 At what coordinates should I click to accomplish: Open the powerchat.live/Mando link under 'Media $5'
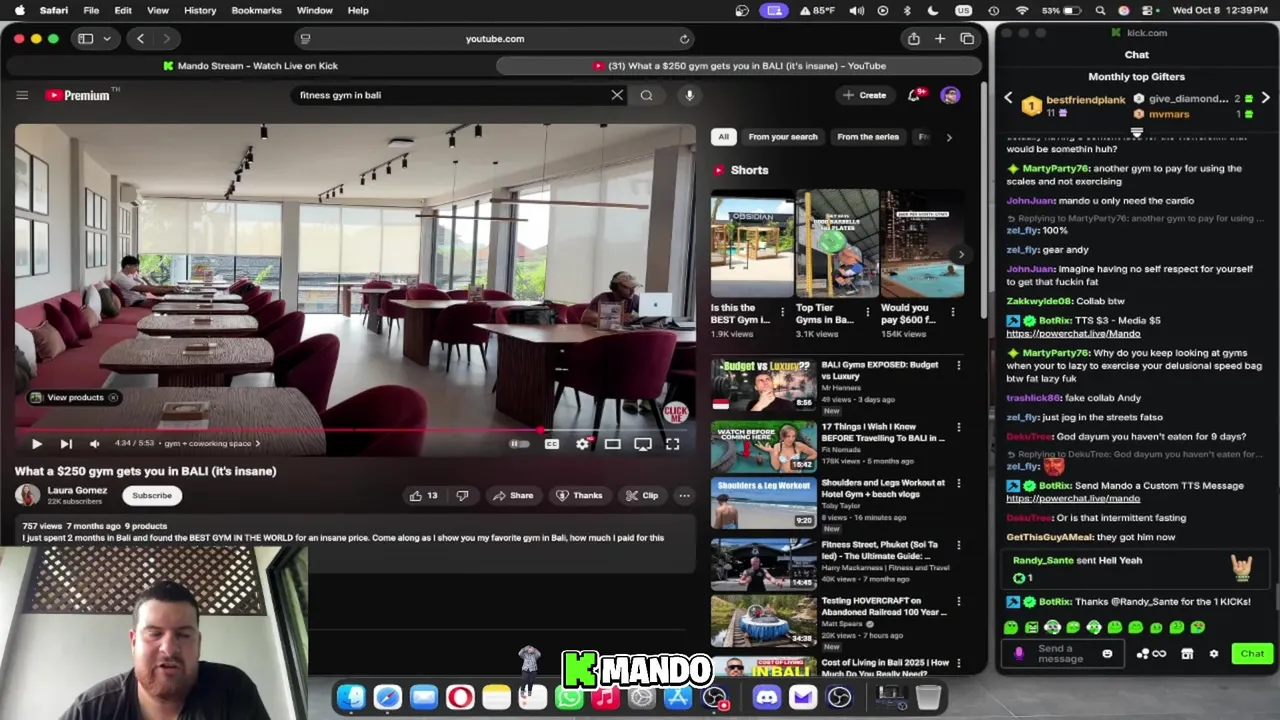1073,333
